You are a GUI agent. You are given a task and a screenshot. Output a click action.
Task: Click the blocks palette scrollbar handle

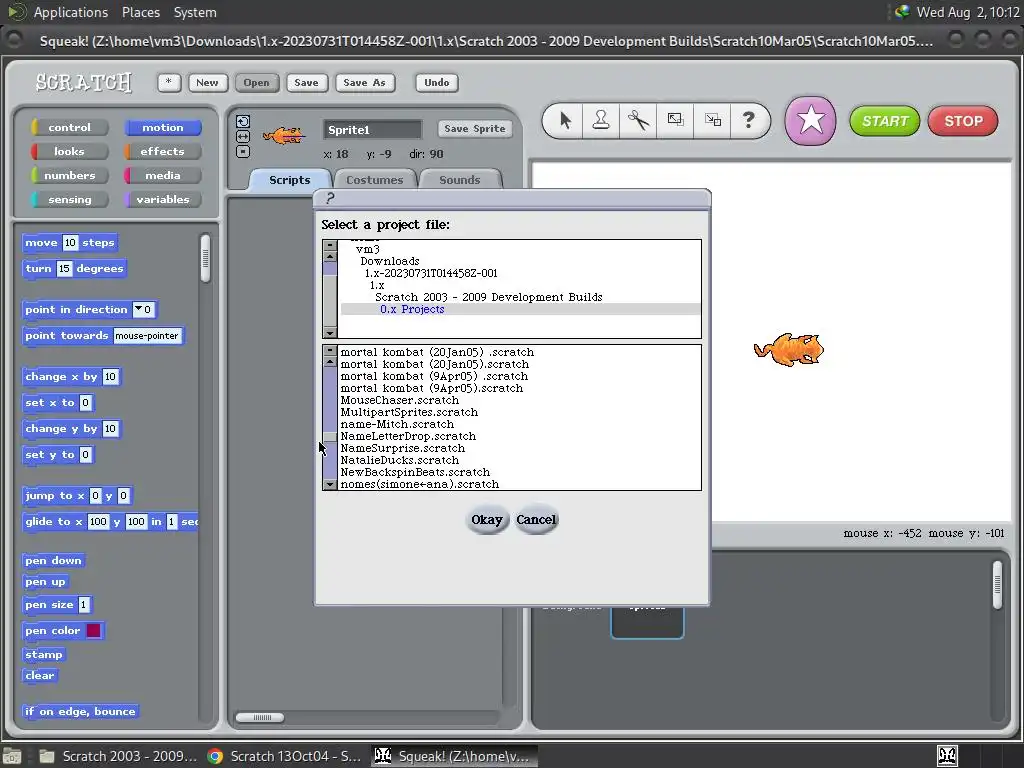tap(205, 259)
